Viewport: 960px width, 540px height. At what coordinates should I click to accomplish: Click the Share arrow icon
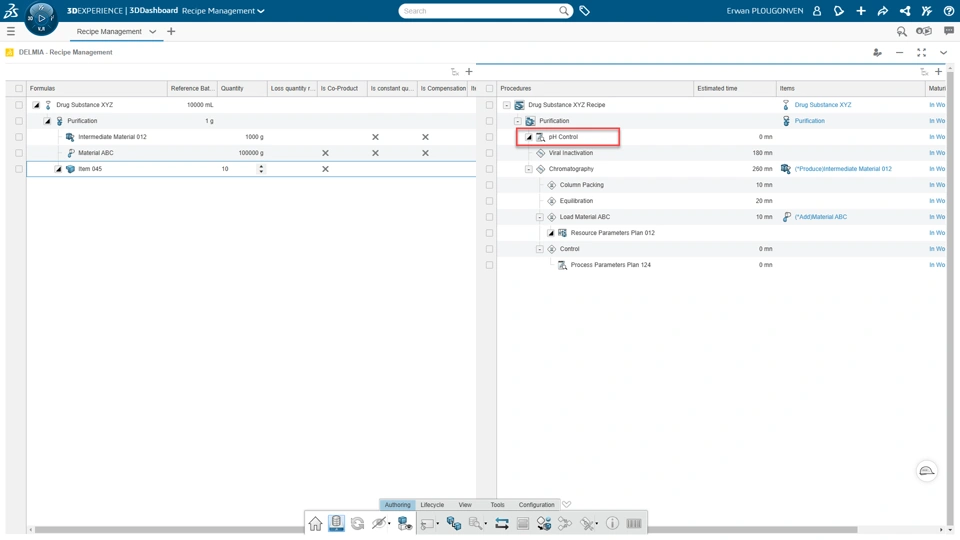click(883, 11)
